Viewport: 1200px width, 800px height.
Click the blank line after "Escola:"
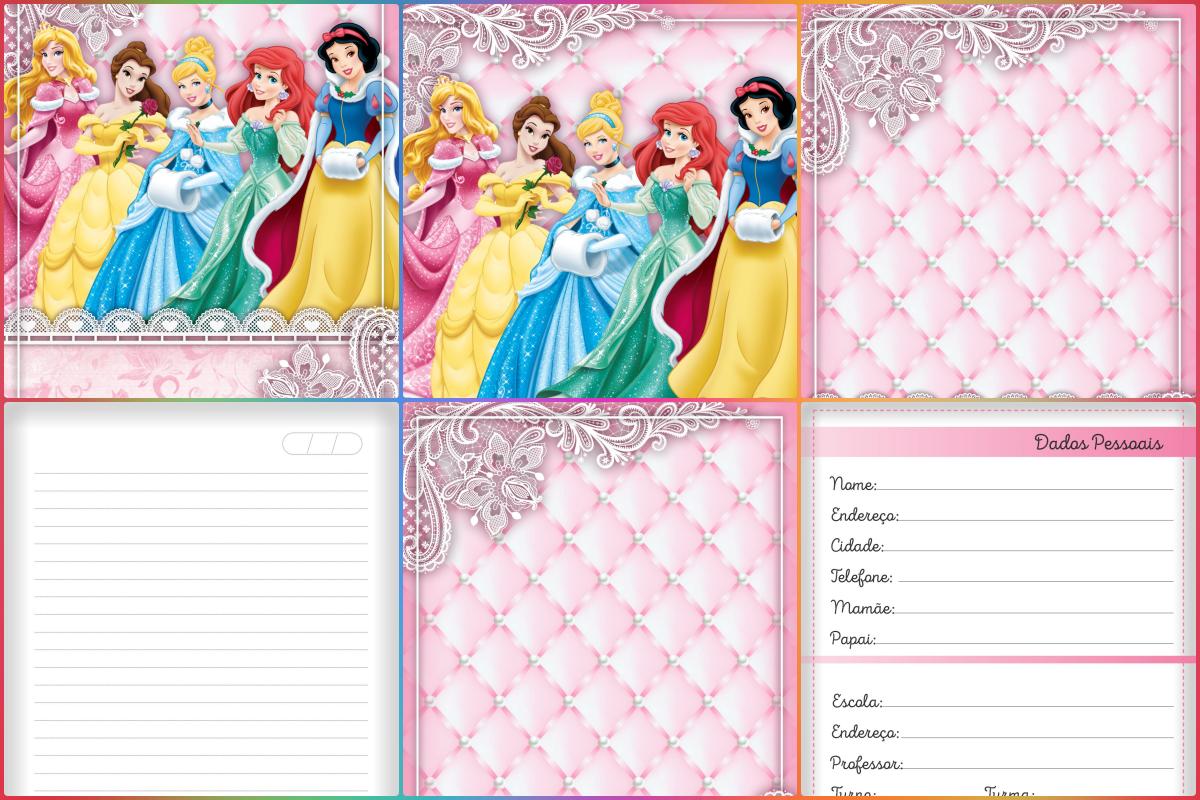[x=1028, y=706]
